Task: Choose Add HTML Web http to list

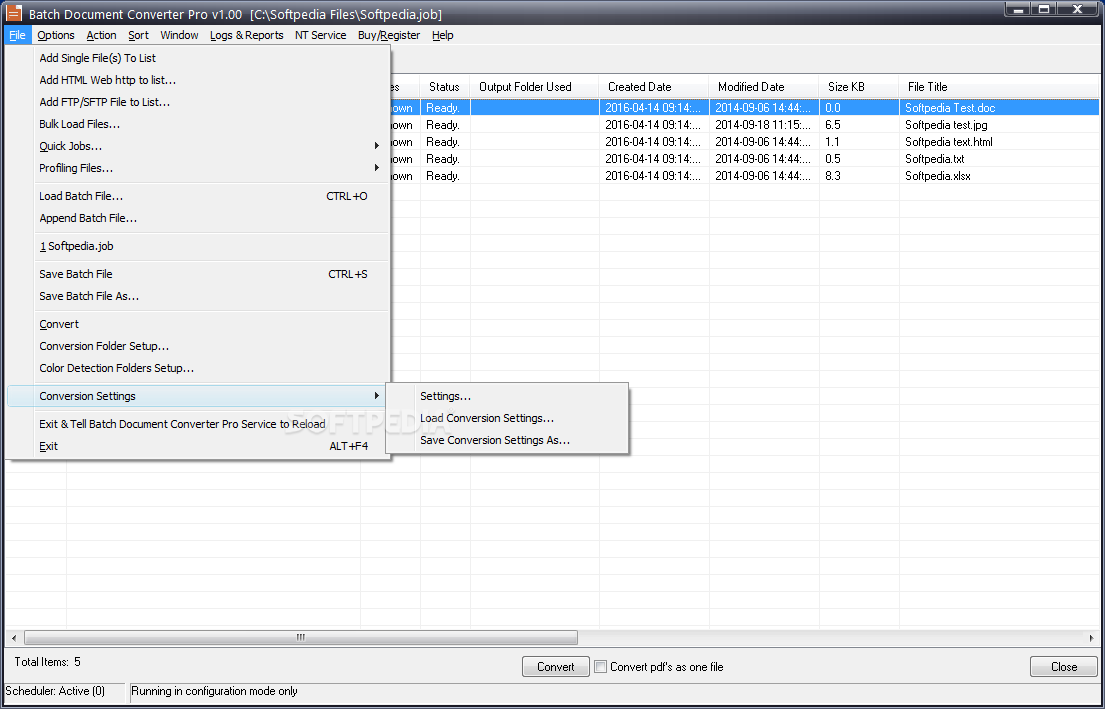Action: coord(197,80)
